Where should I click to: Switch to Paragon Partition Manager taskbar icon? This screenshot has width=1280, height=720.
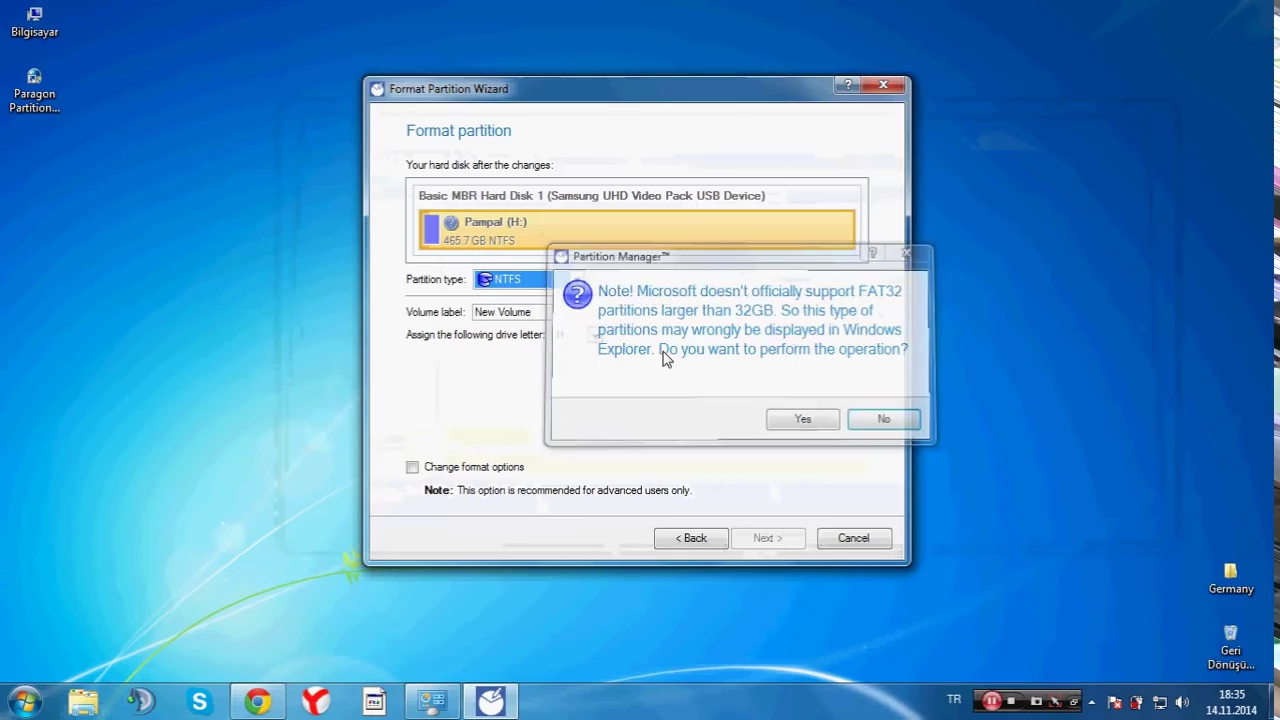point(491,702)
